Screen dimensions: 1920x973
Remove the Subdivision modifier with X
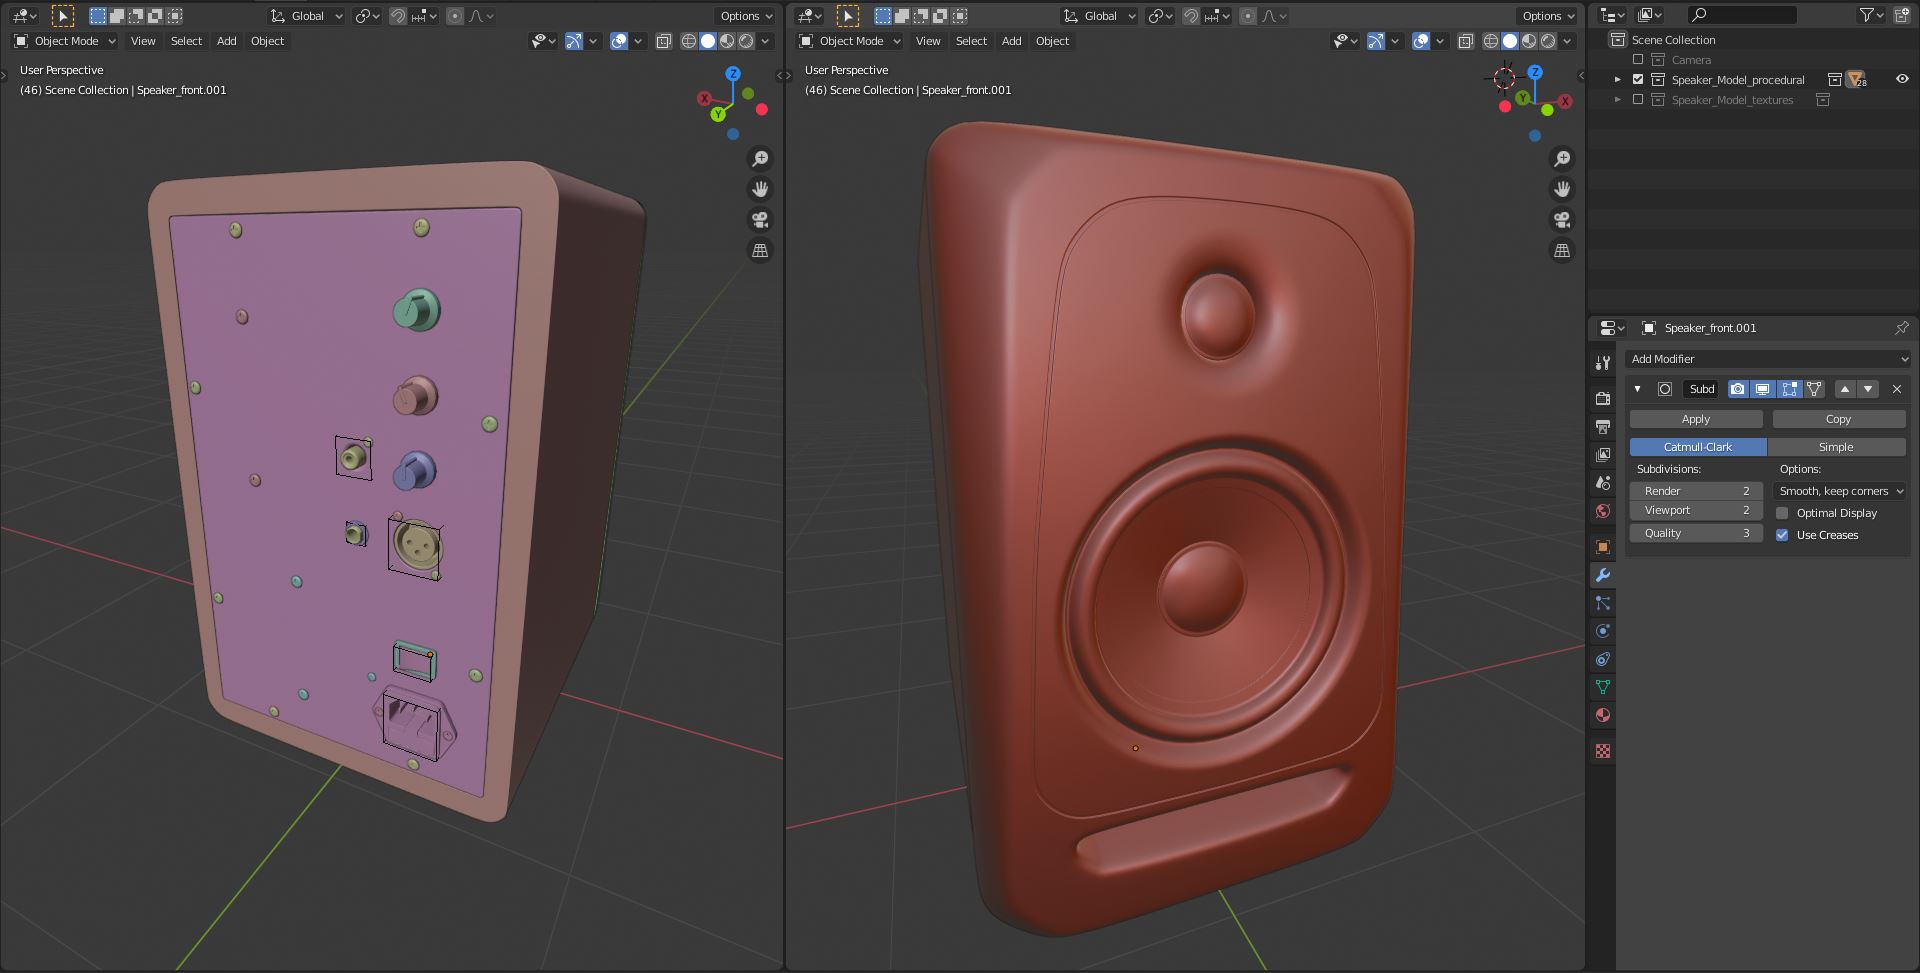(x=1897, y=389)
